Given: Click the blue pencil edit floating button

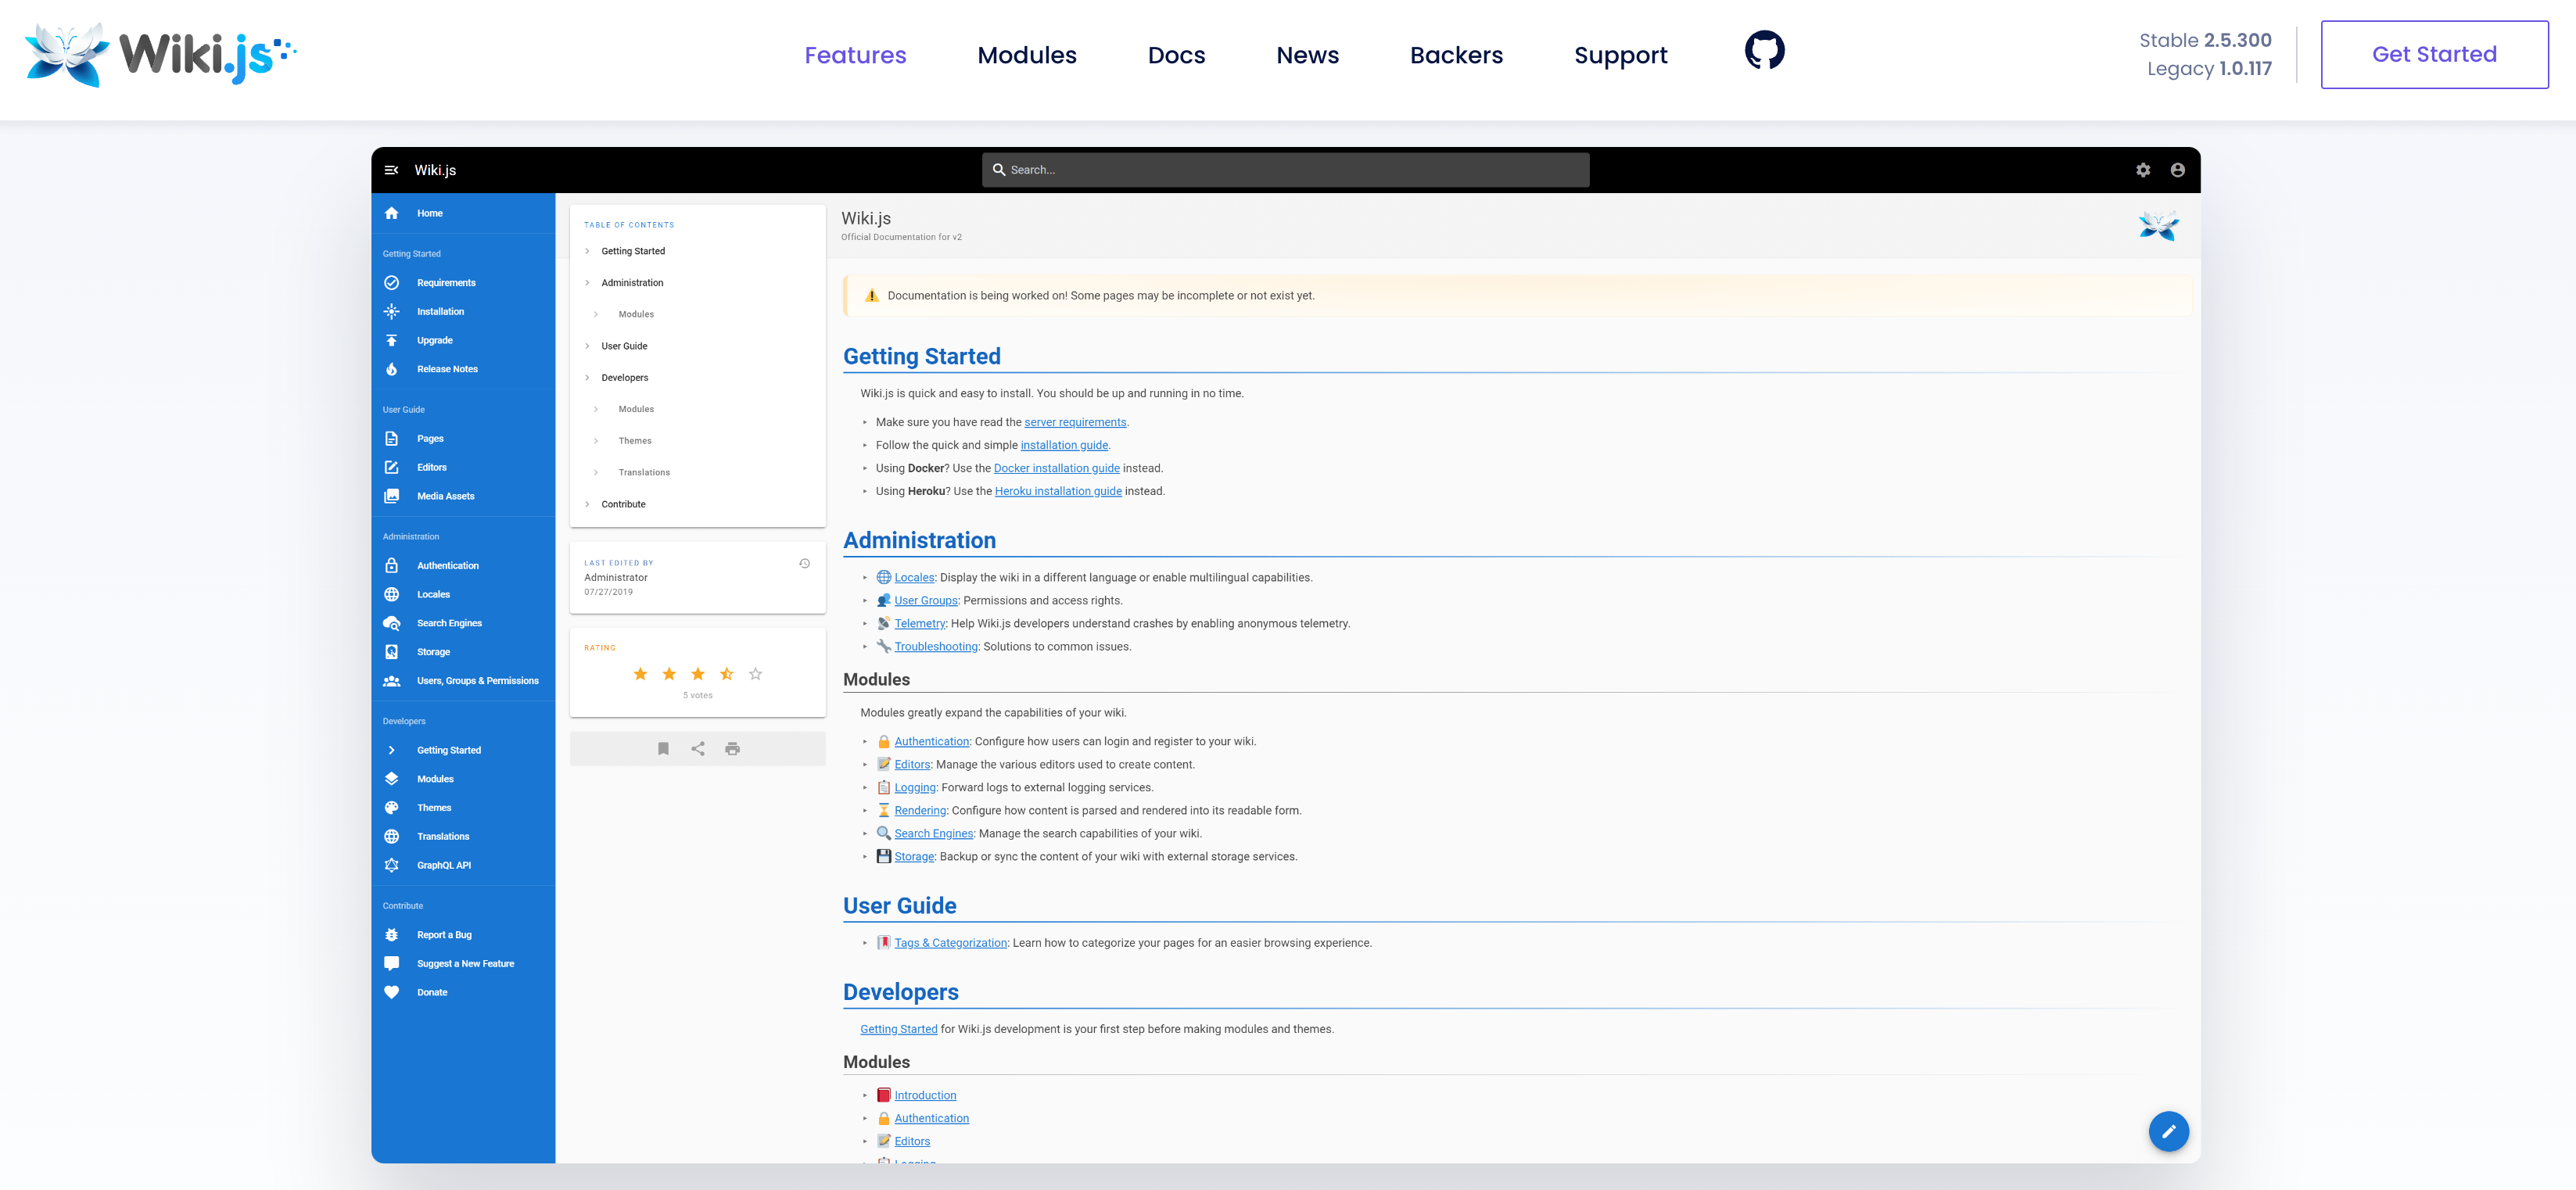Looking at the screenshot, I should click(x=2168, y=1131).
